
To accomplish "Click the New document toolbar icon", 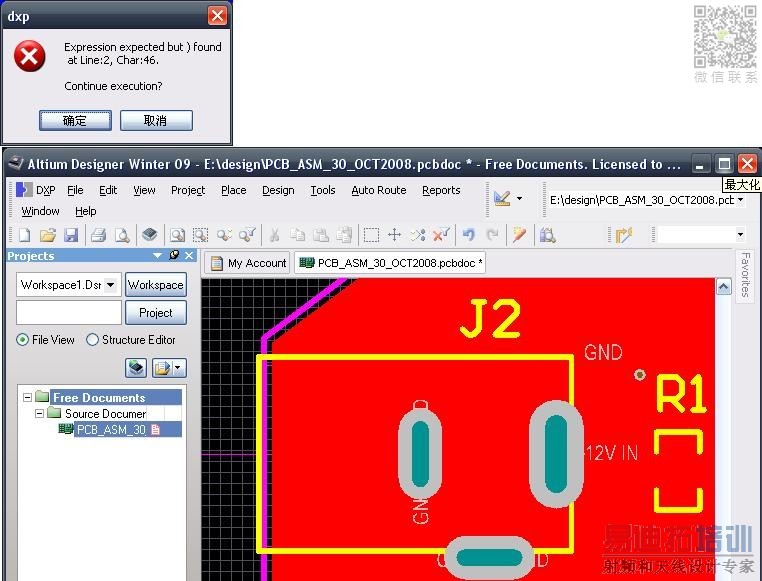I will (x=24, y=236).
